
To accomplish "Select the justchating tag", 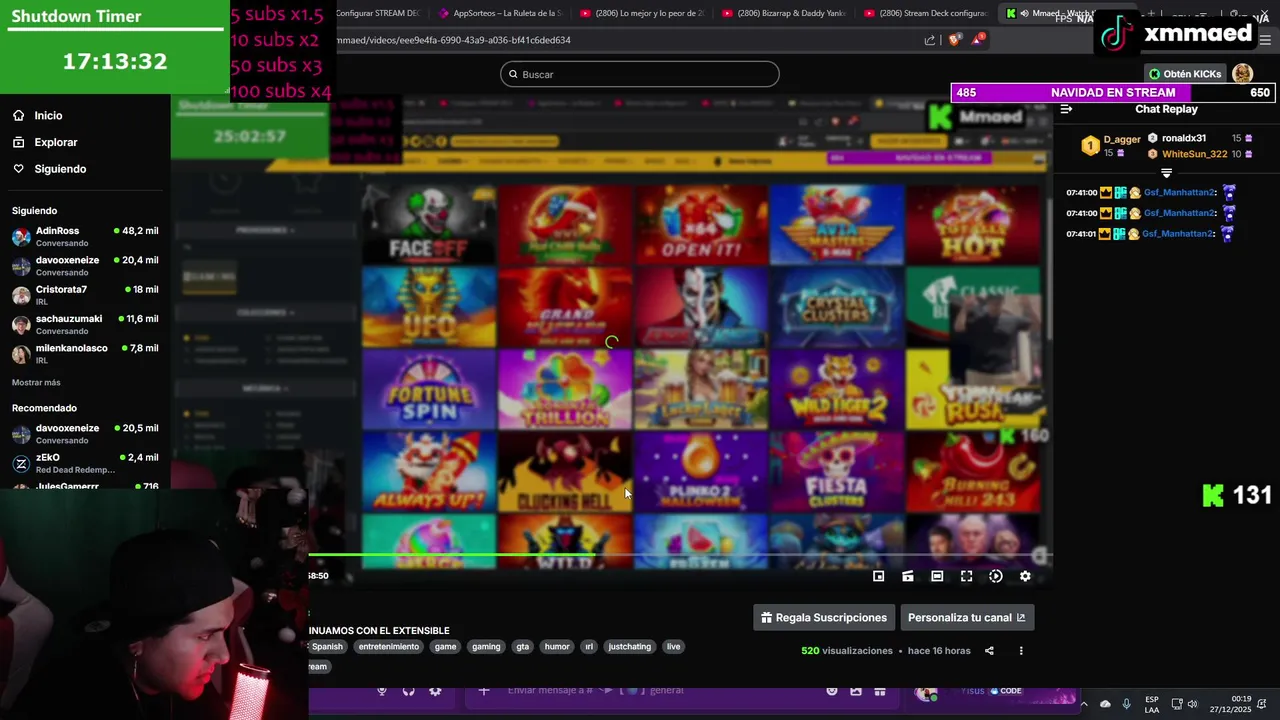I will (630, 647).
